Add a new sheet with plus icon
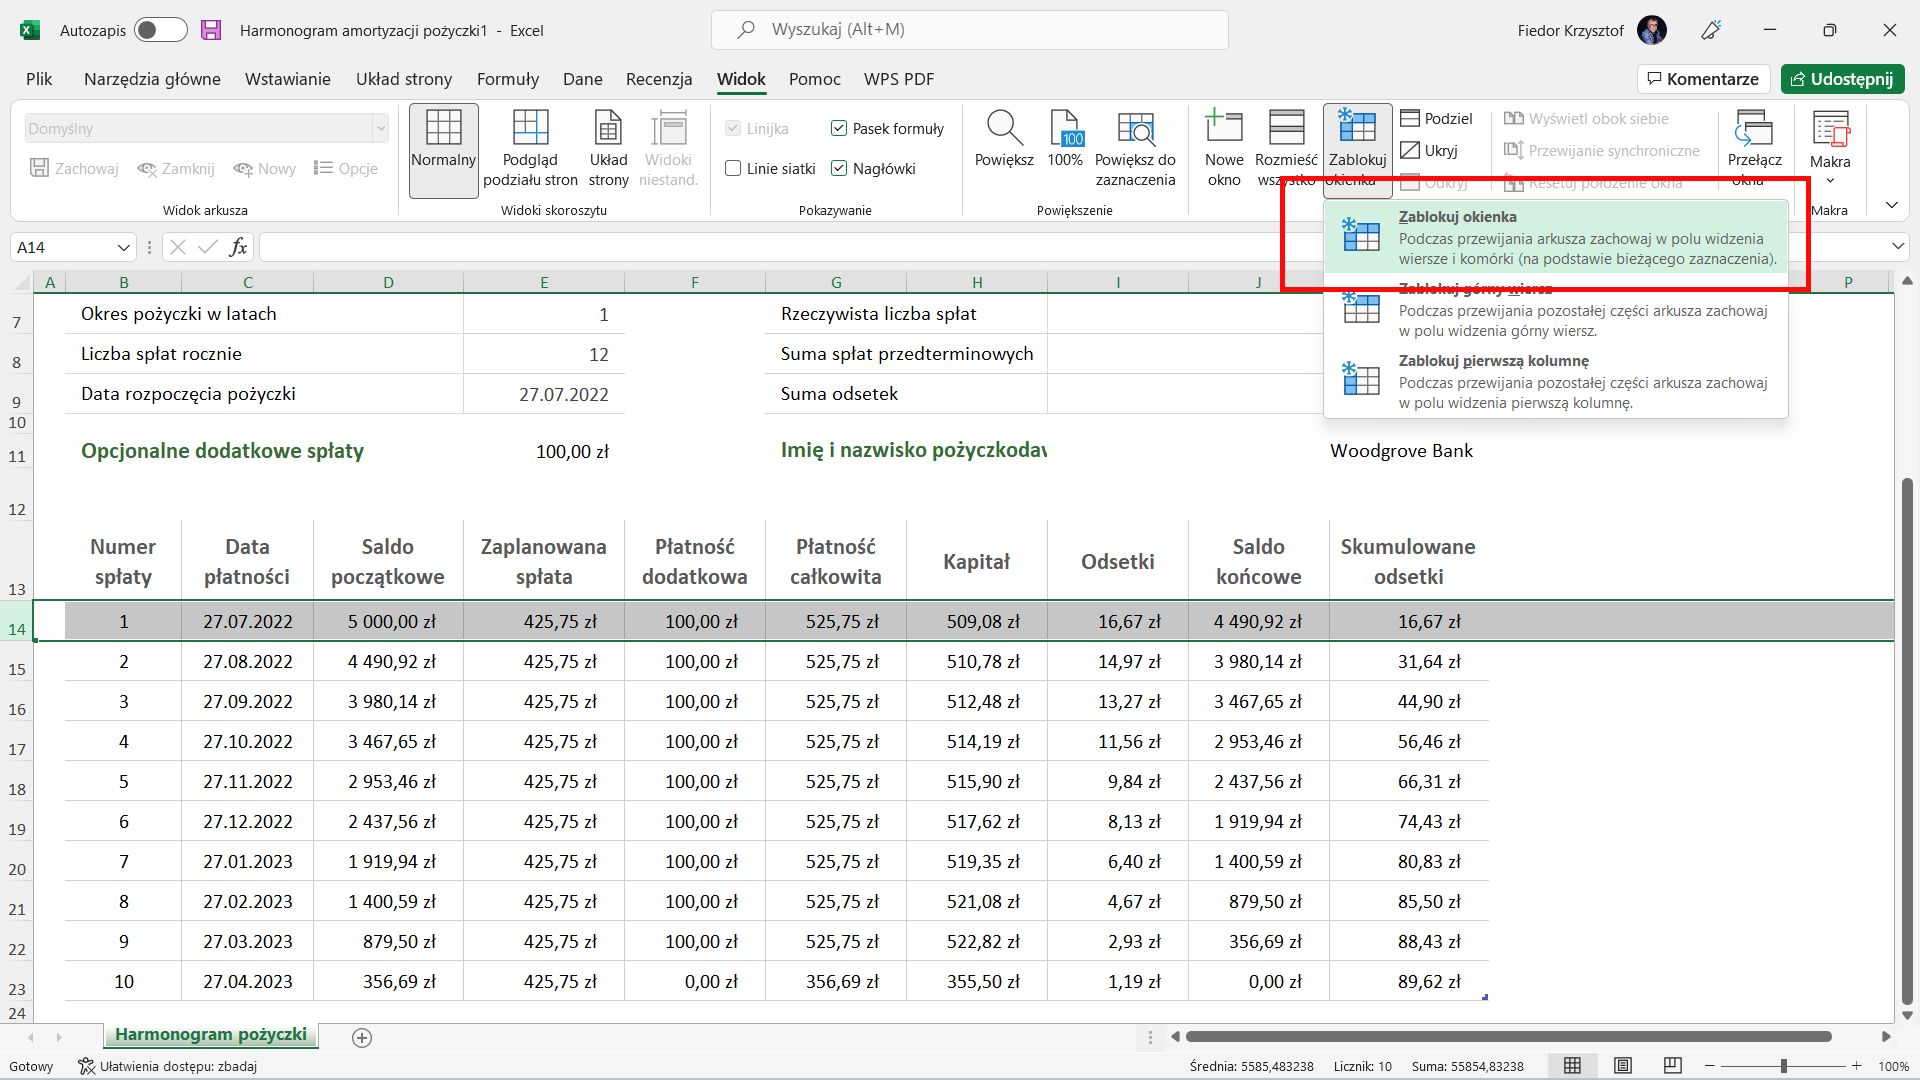The width and height of the screenshot is (1920, 1080). pos(362,1038)
